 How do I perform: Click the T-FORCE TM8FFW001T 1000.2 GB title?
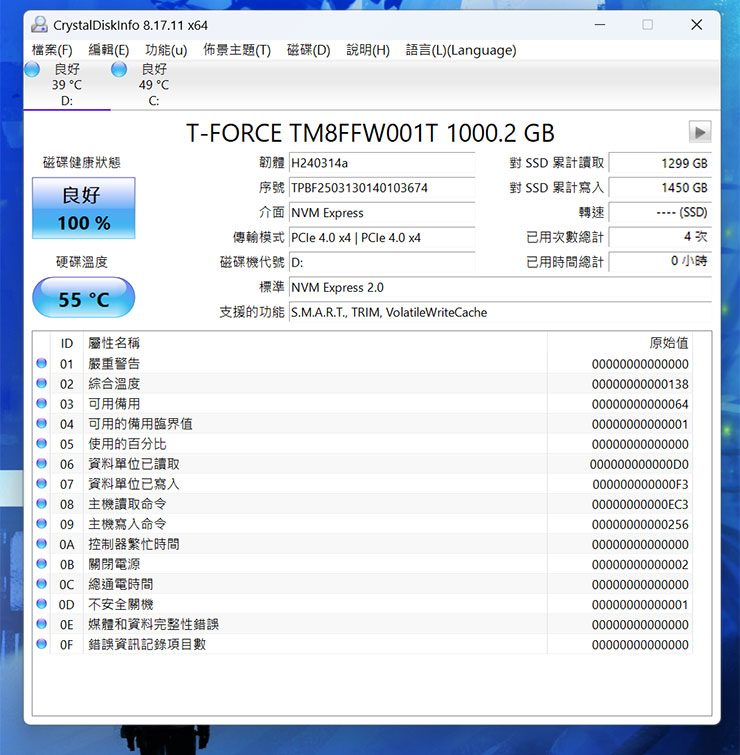point(370,133)
